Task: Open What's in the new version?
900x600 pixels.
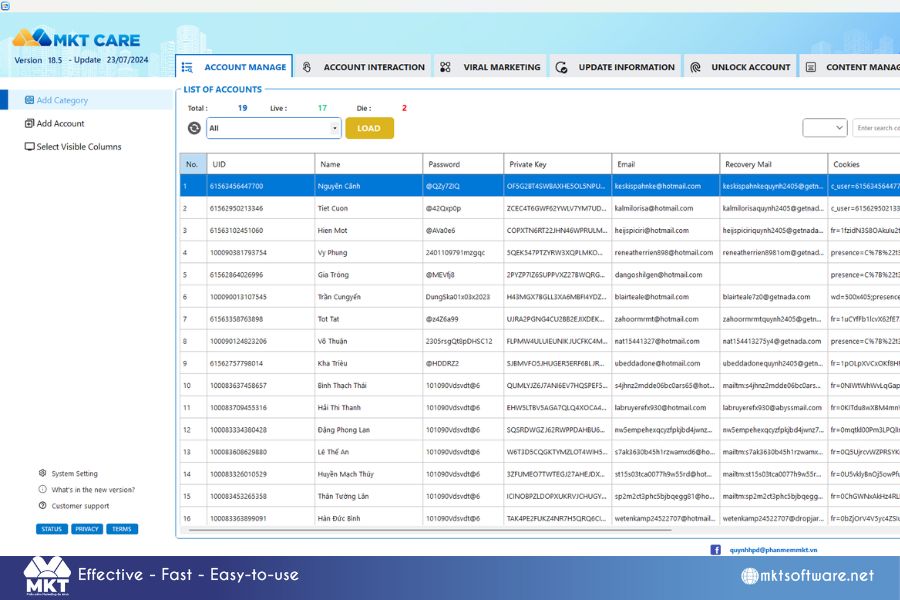Action: click(x=93, y=490)
